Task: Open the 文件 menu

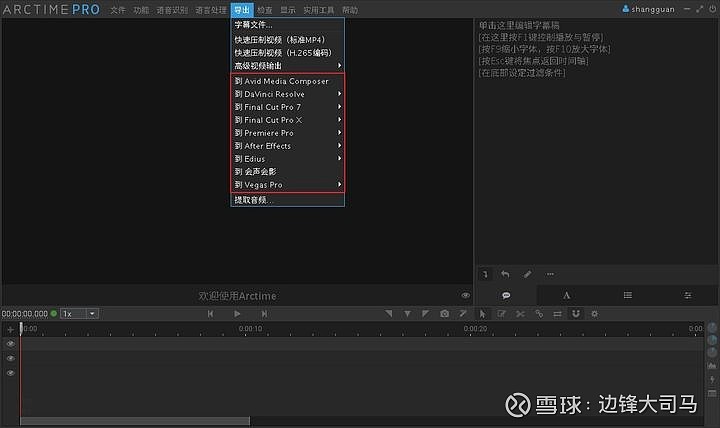Action: click(118, 10)
